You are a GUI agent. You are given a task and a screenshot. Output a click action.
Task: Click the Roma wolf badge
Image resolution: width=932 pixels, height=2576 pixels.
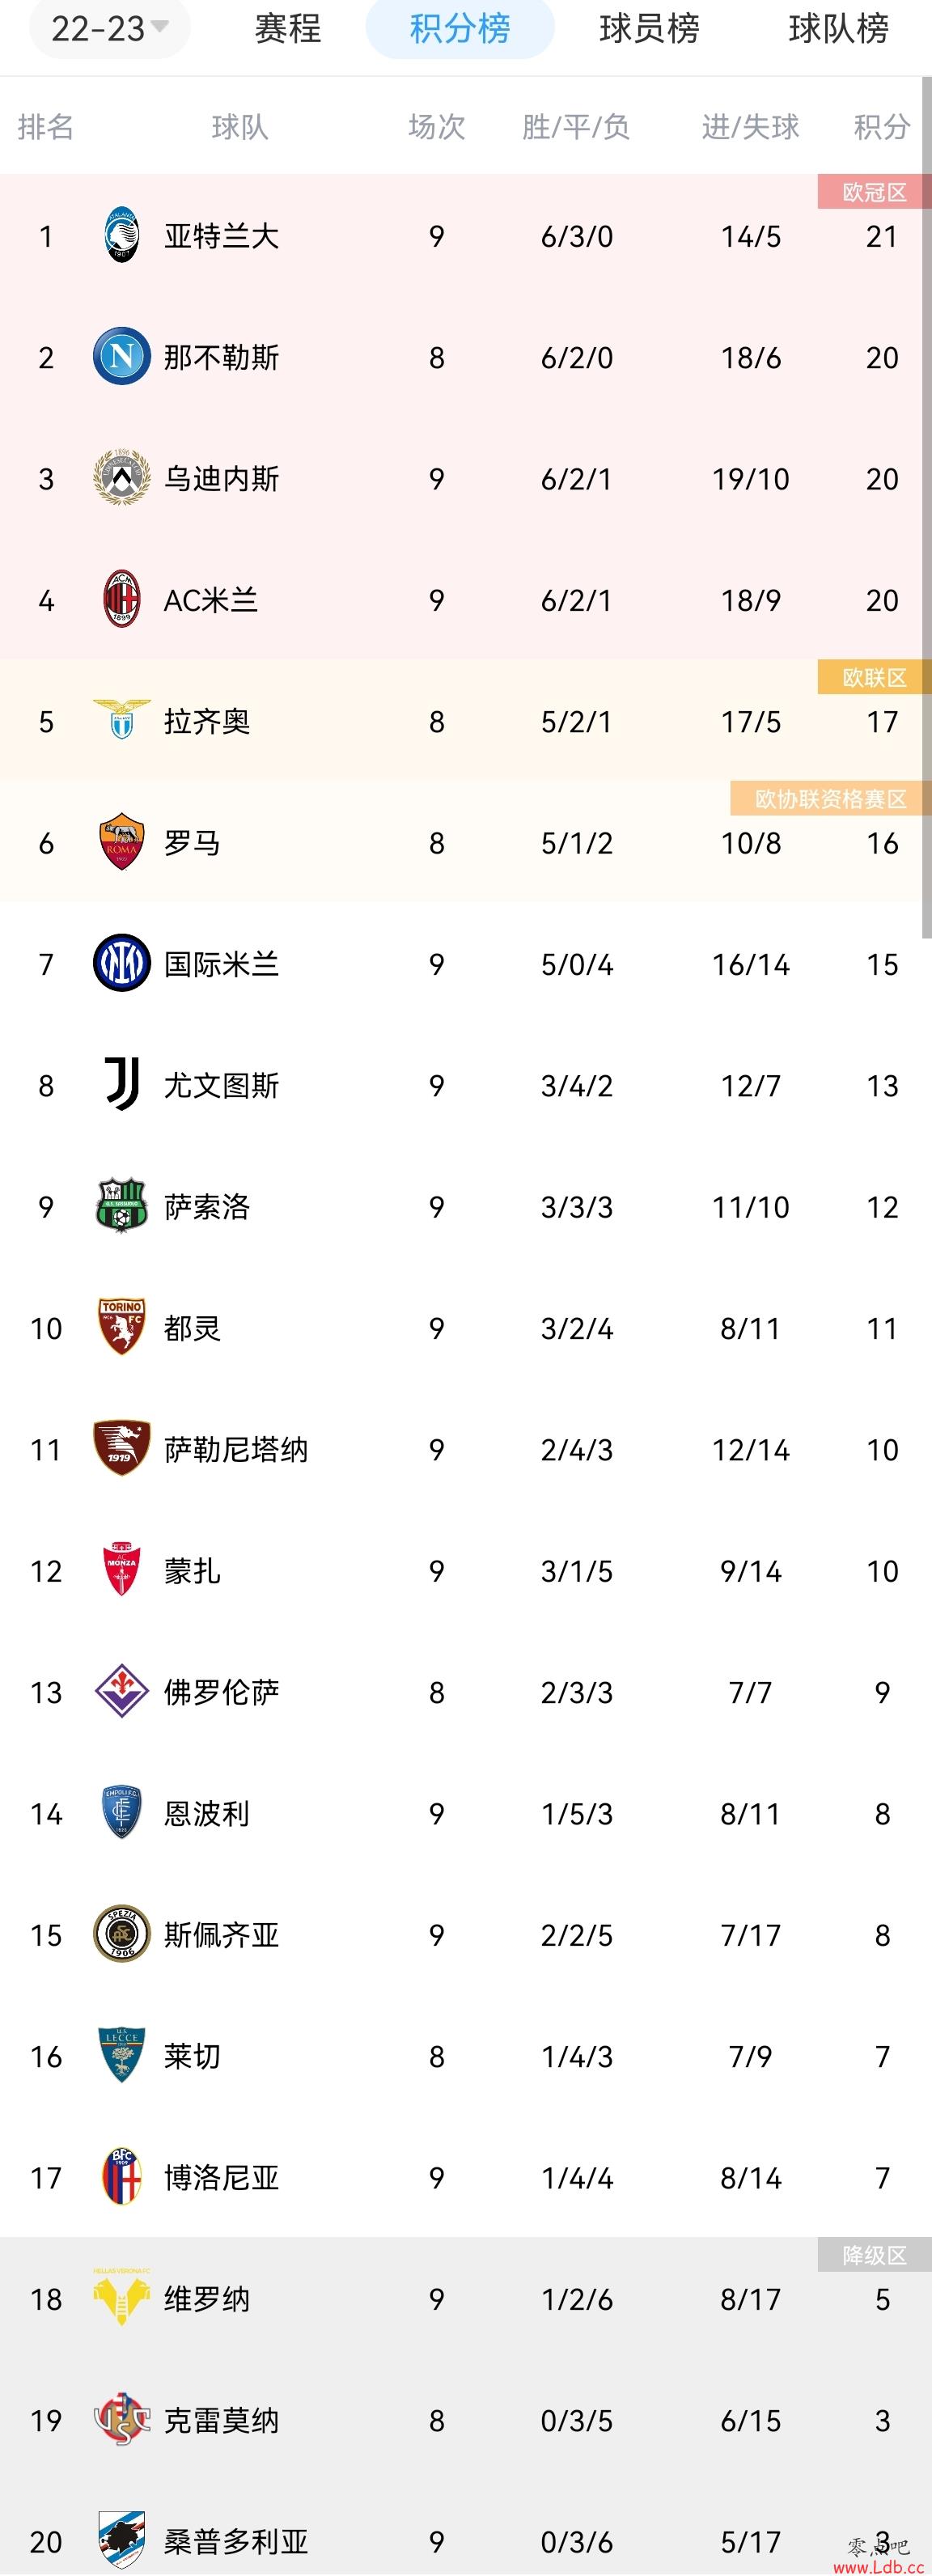click(122, 842)
